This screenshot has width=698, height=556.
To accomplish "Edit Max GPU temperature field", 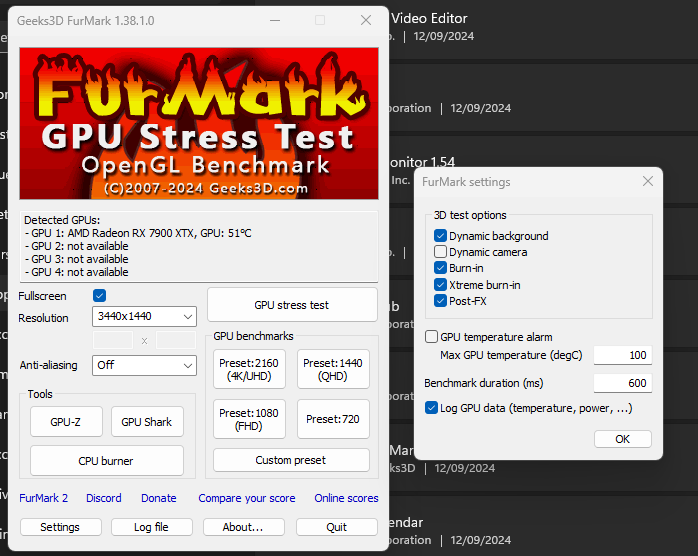I will (x=623, y=355).
